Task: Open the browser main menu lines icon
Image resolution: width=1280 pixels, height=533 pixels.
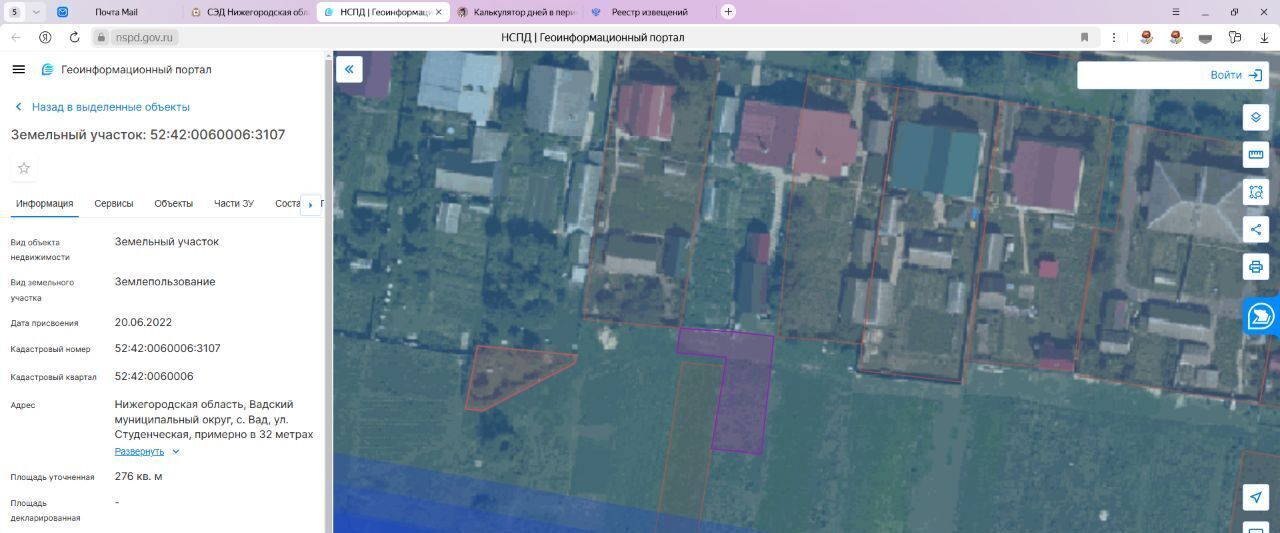Action: tap(1176, 12)
